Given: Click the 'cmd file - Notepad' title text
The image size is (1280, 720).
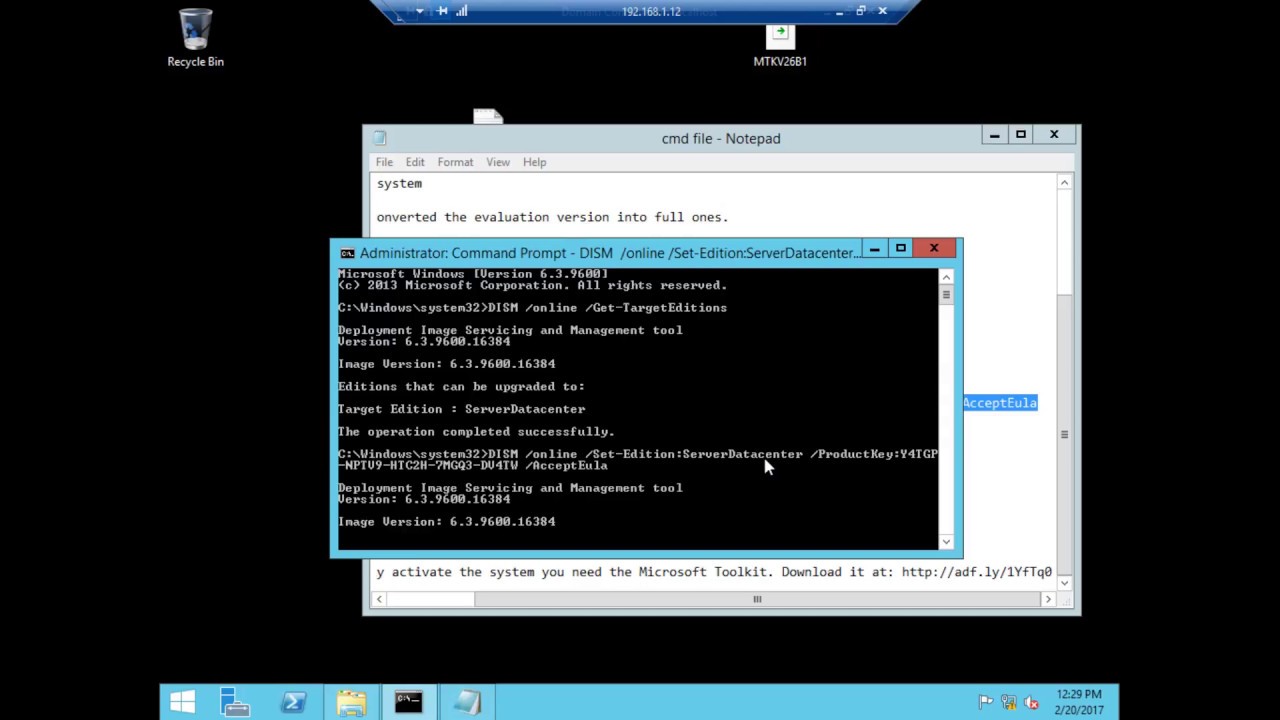Looking at the screenshot, I should tap(721, 138).
